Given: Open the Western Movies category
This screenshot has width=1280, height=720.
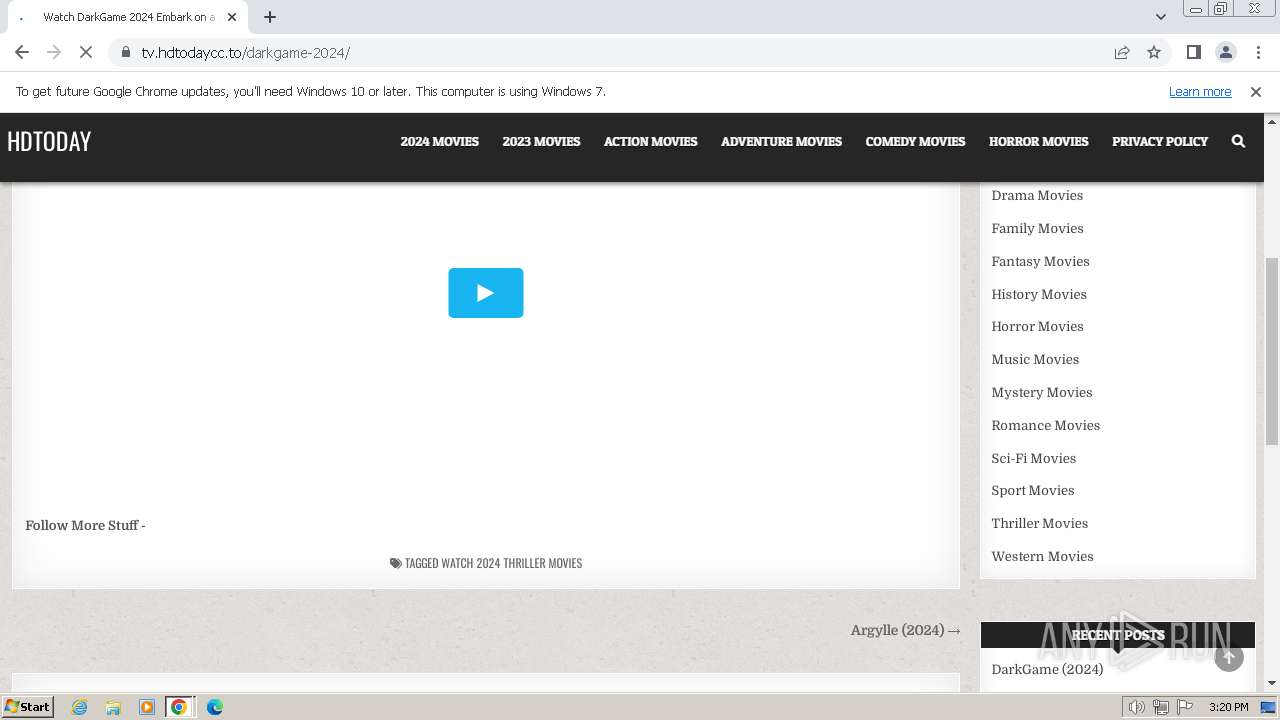Looking at the screenshot, I should click(x=1042, y=556).
